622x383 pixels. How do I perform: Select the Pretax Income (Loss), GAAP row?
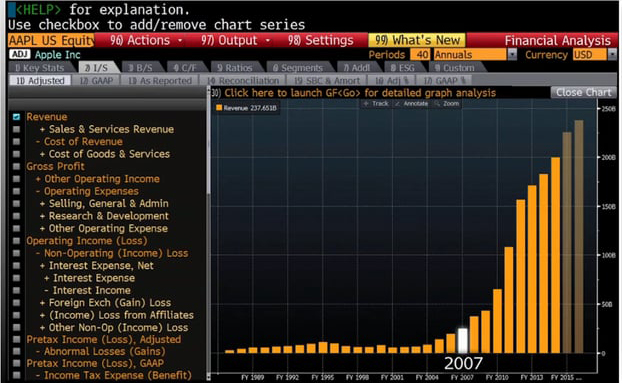click(x=95, y=363)
